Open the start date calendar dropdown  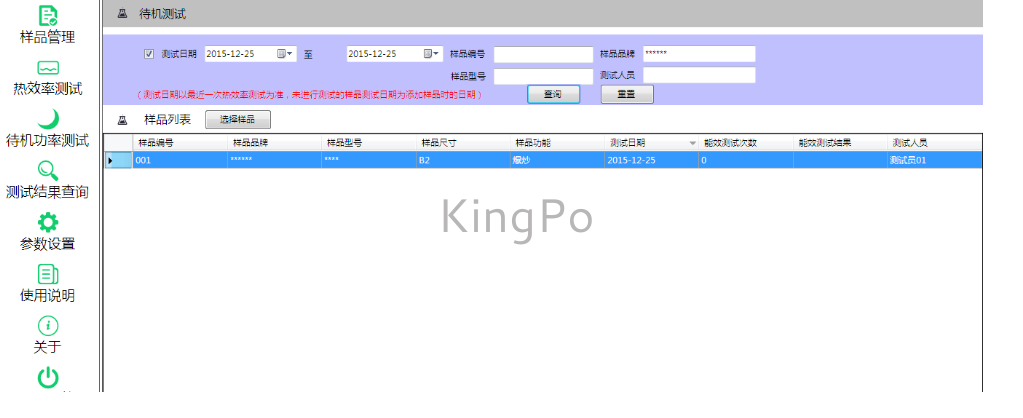point(285,54)
